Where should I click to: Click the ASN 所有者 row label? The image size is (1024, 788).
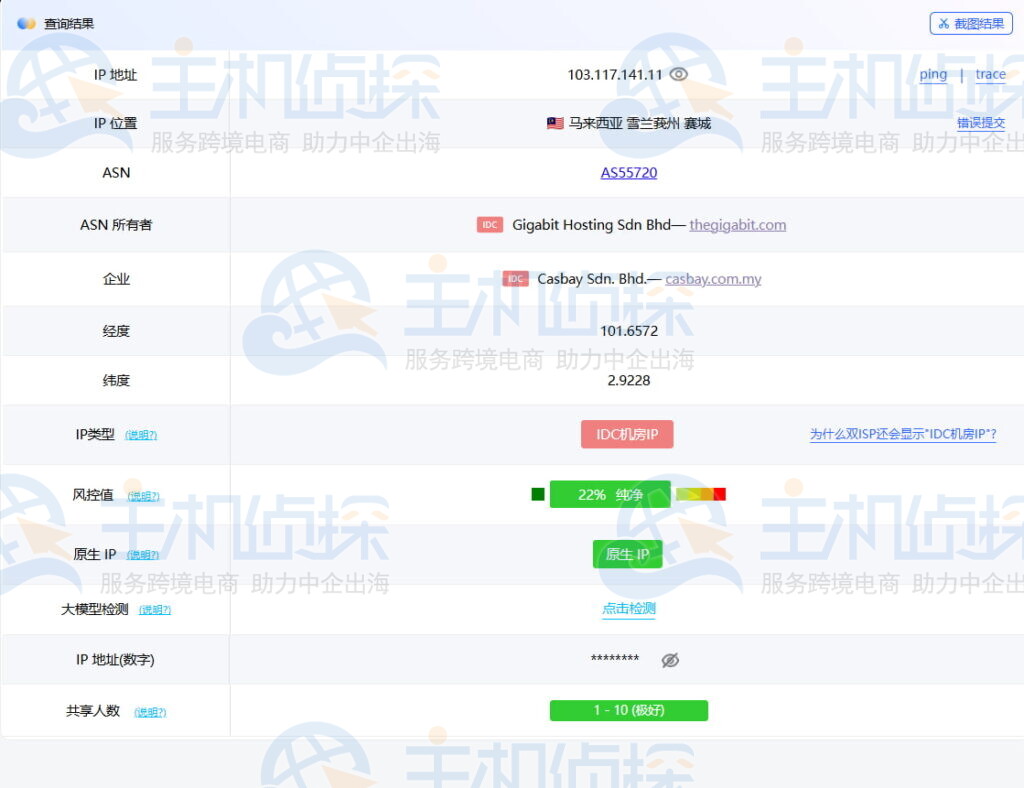click(x=116, y=225)
